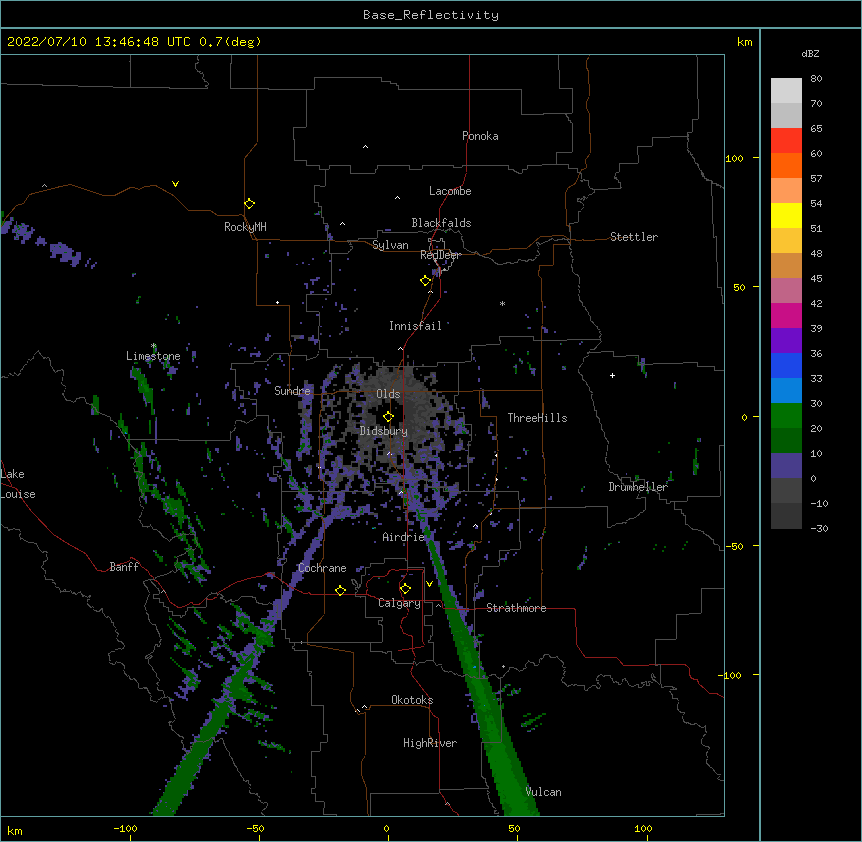Click the Banff town label
Screen dimensions: 862x842
click(124, 567)
